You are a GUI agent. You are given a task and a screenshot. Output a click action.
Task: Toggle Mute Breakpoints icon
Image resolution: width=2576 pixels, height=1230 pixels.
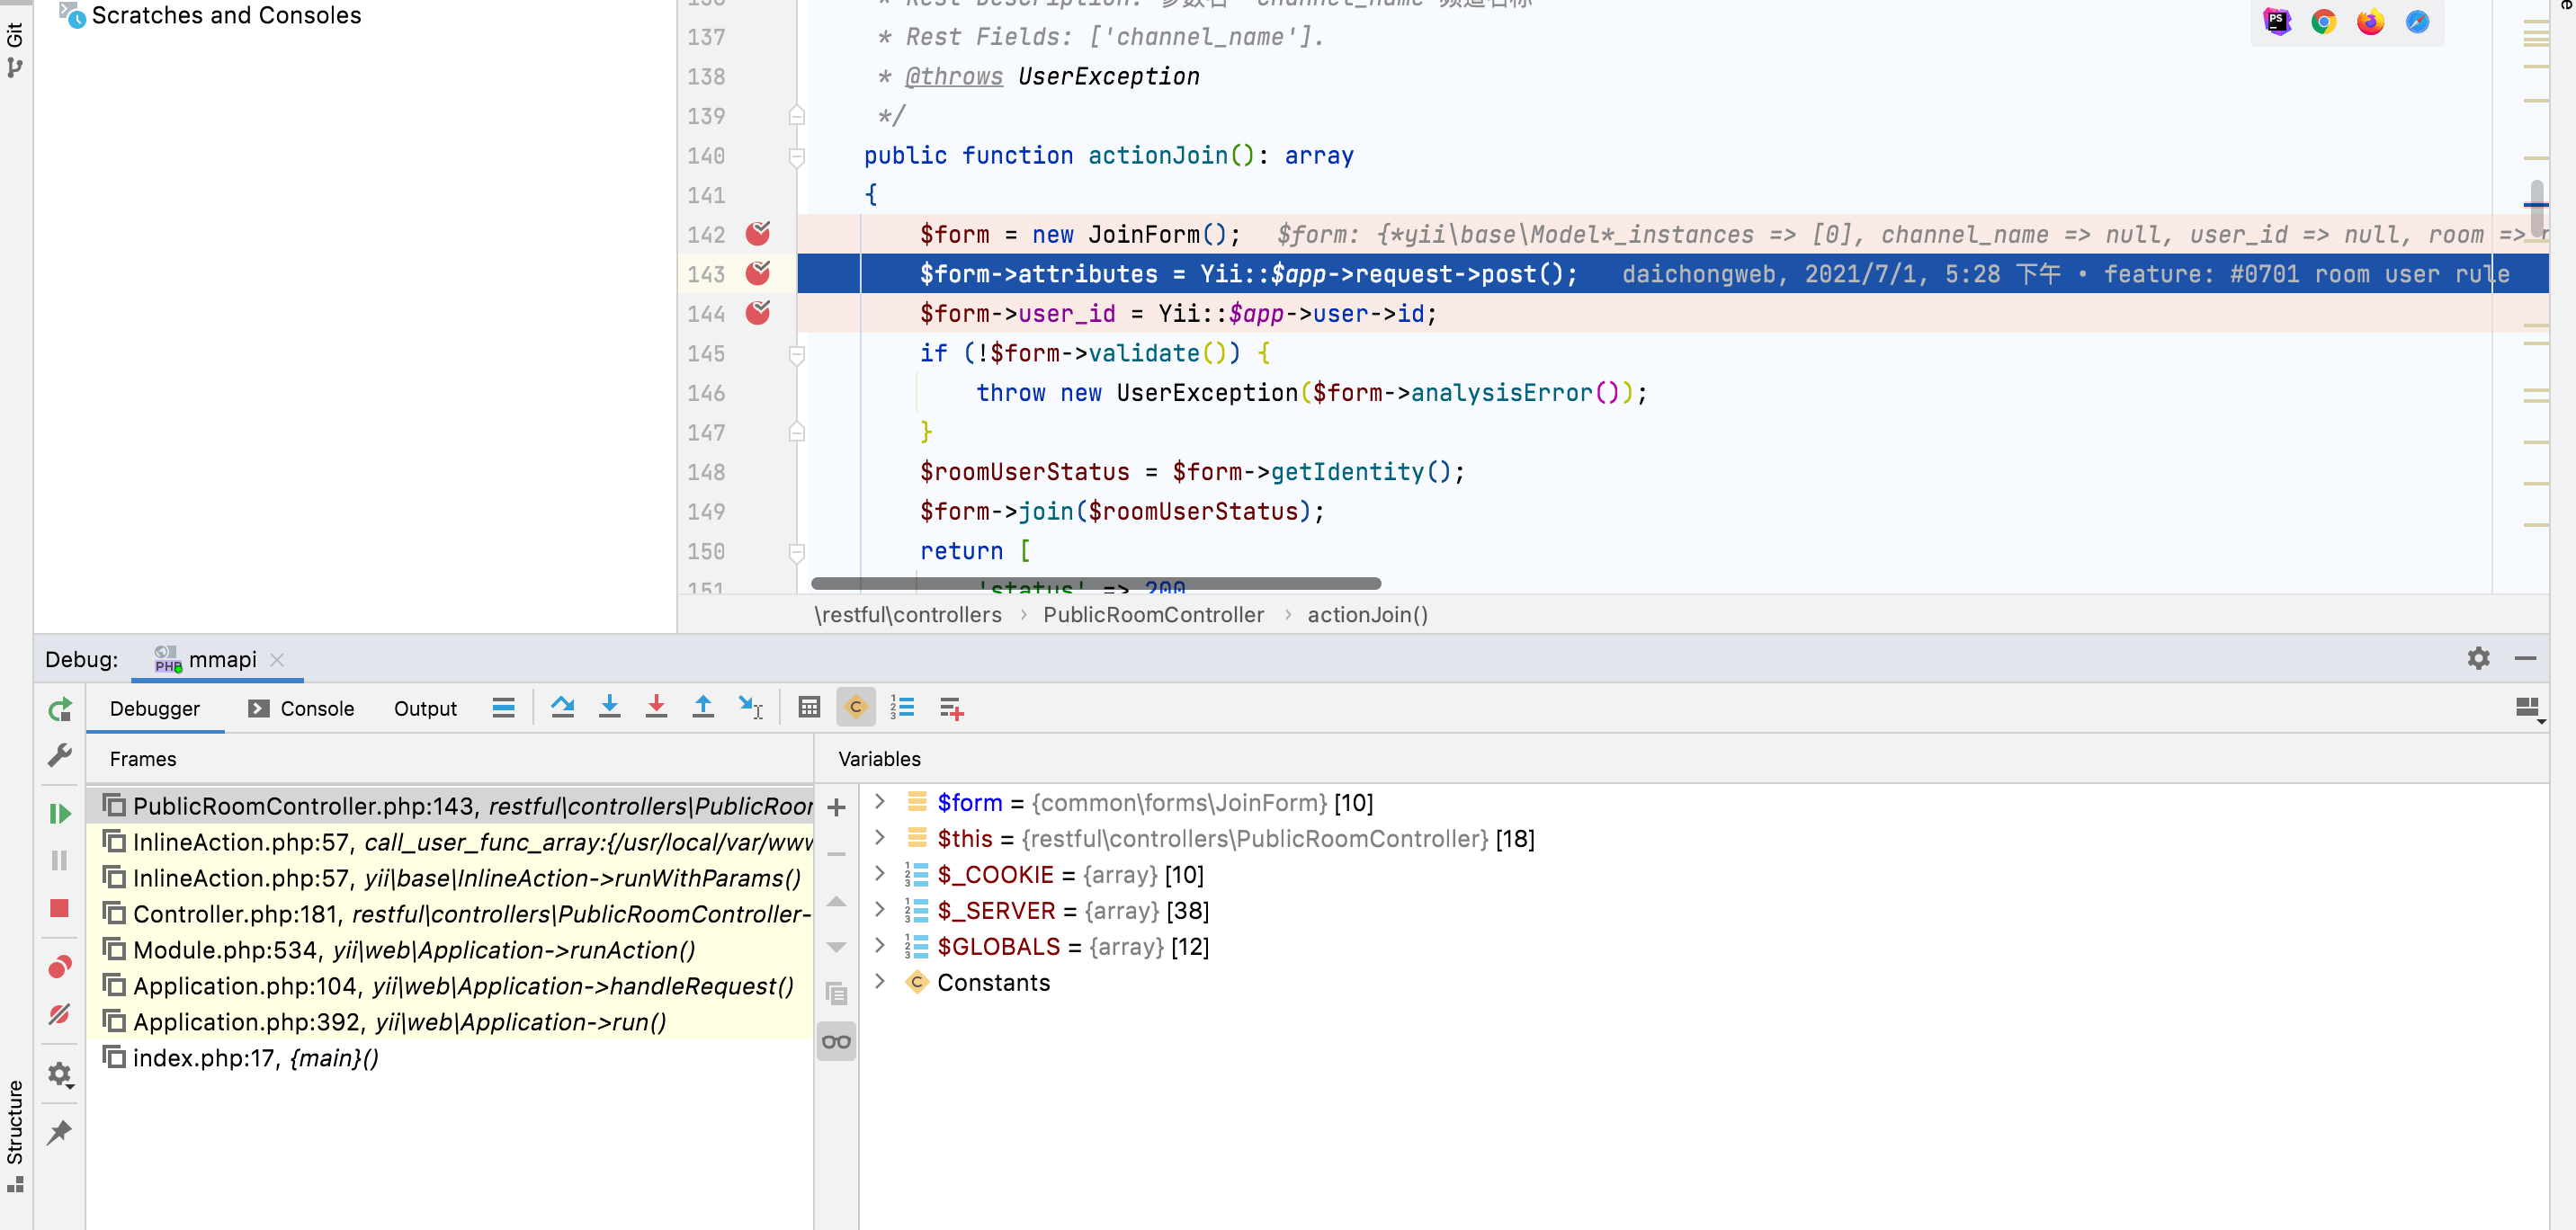[60, 1014]
